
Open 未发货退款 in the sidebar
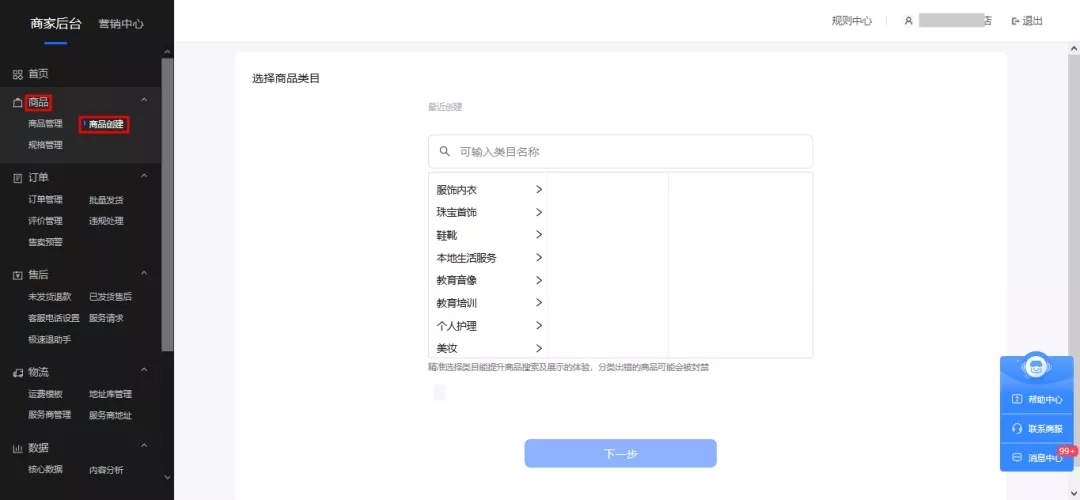click(50, 297)
